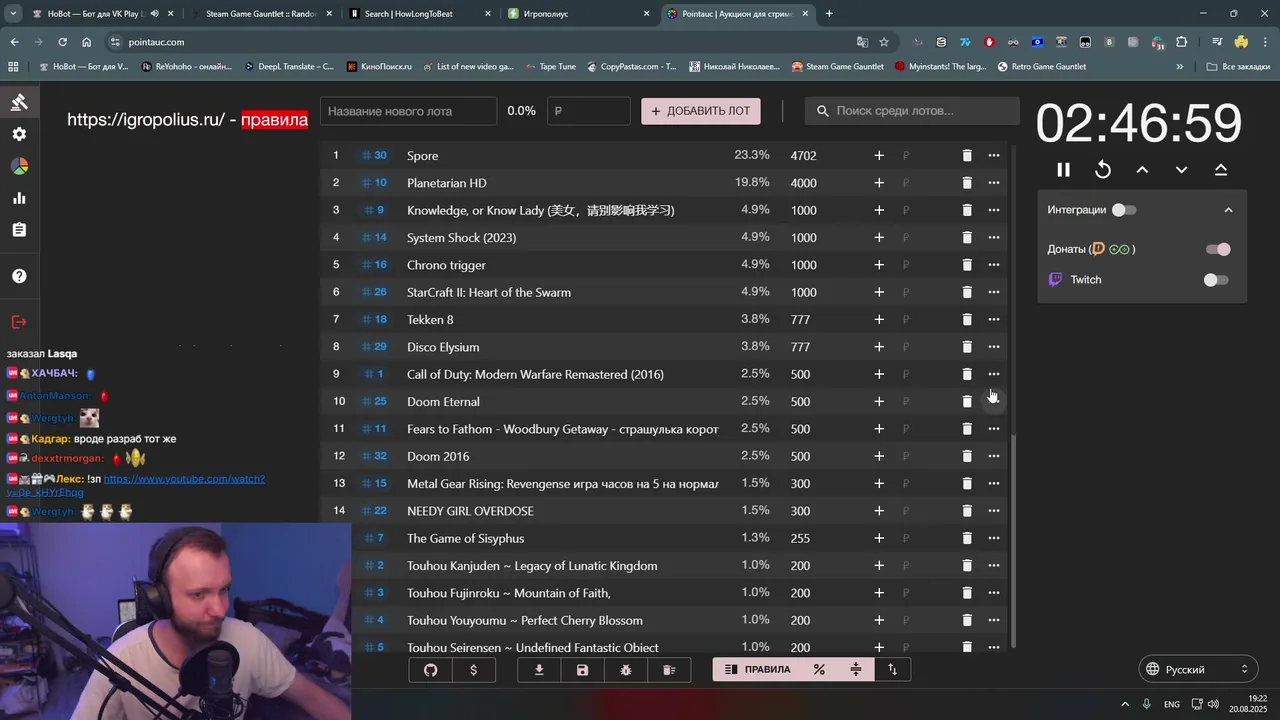Open the Русский language dropdown
Image resolution: width=1280 pixels, height=720 pixels.
(x=1198, y=669)
